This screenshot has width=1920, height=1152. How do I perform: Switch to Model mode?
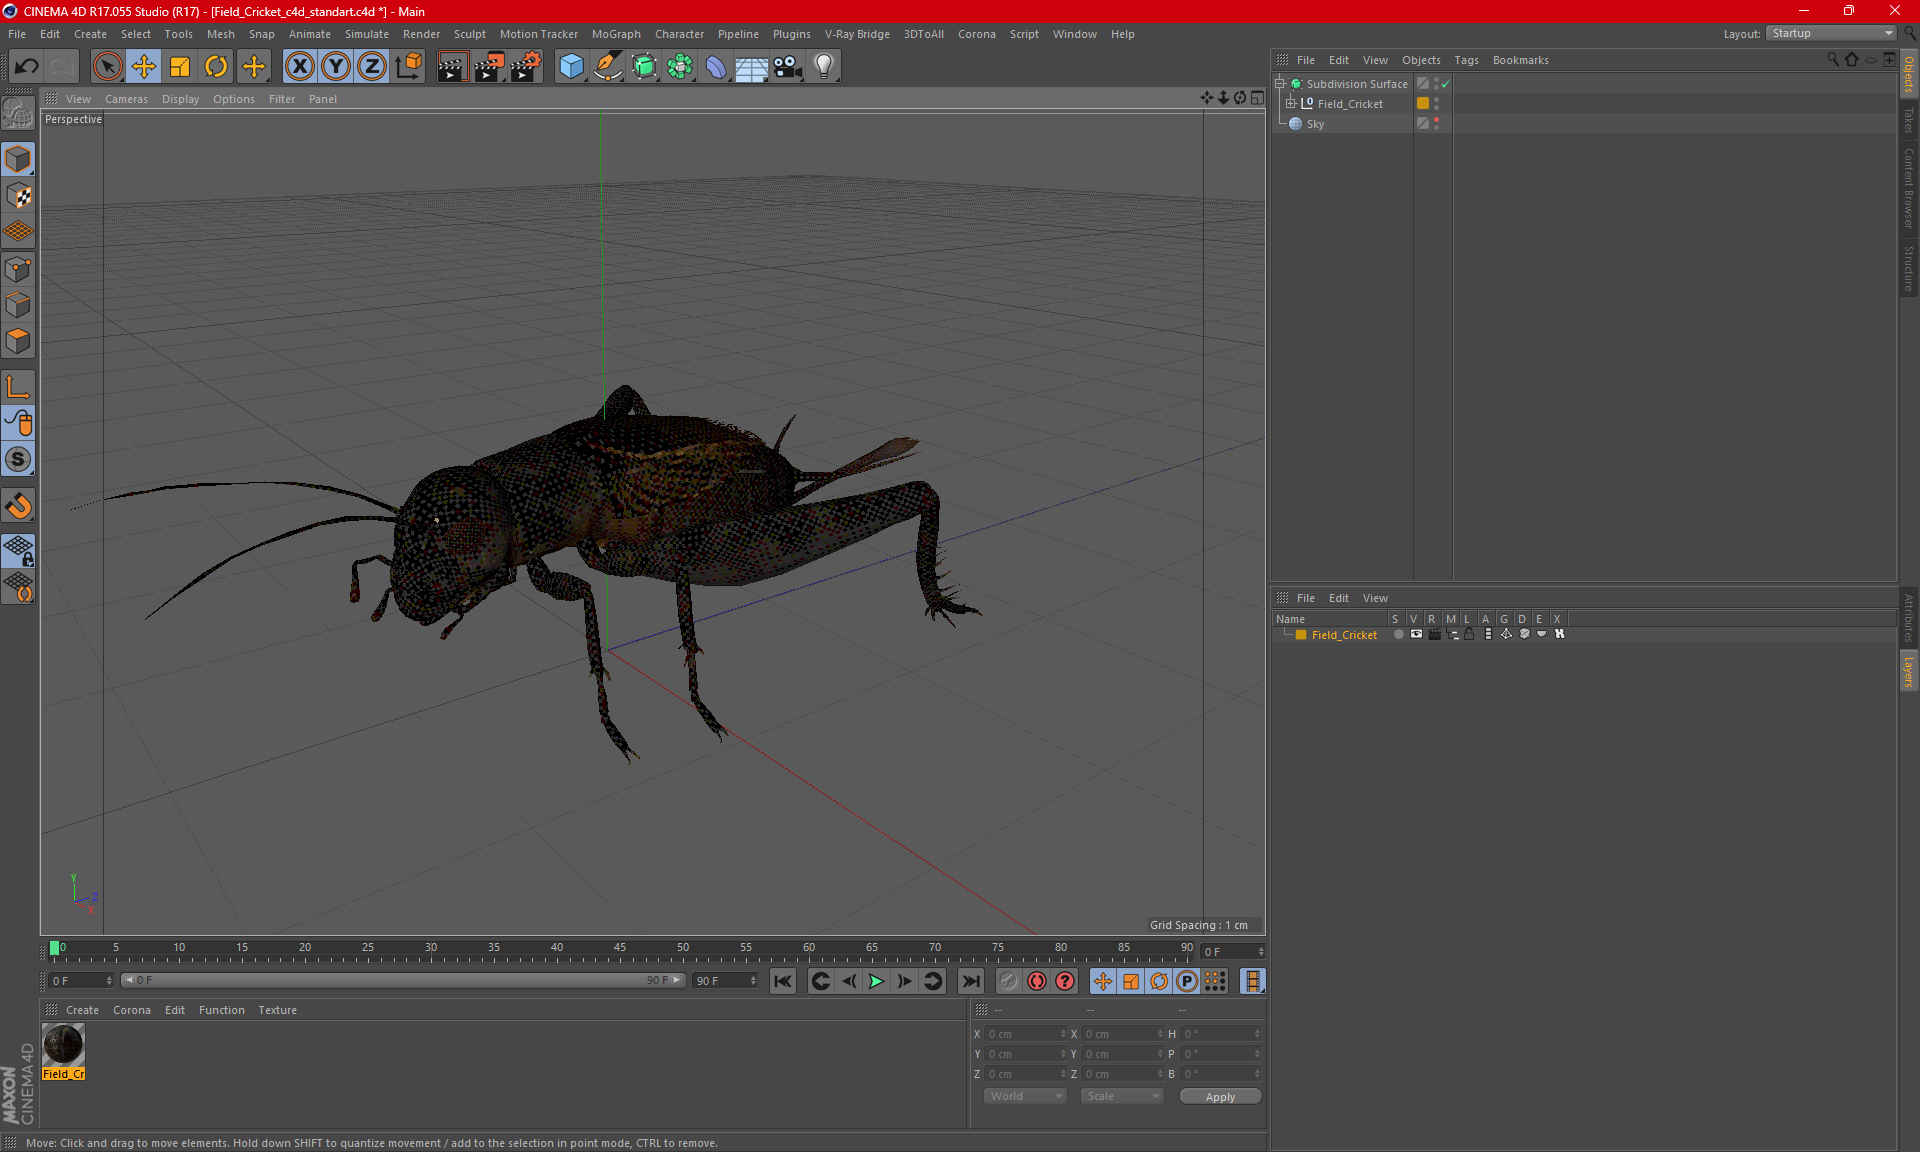[18, 160]
